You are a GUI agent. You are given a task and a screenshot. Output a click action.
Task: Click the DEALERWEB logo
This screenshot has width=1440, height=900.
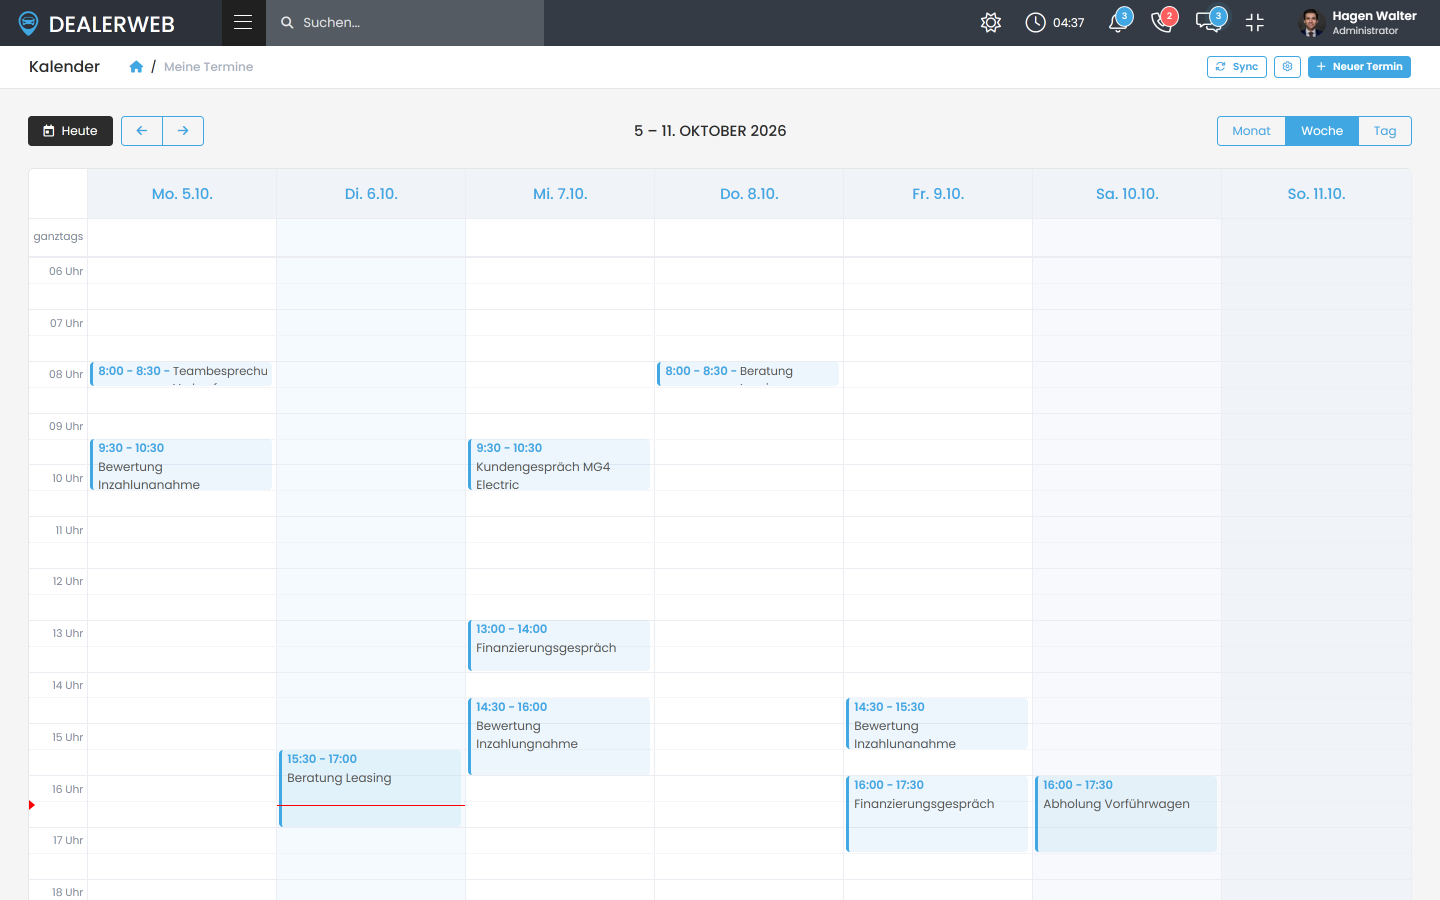point(97,23)
